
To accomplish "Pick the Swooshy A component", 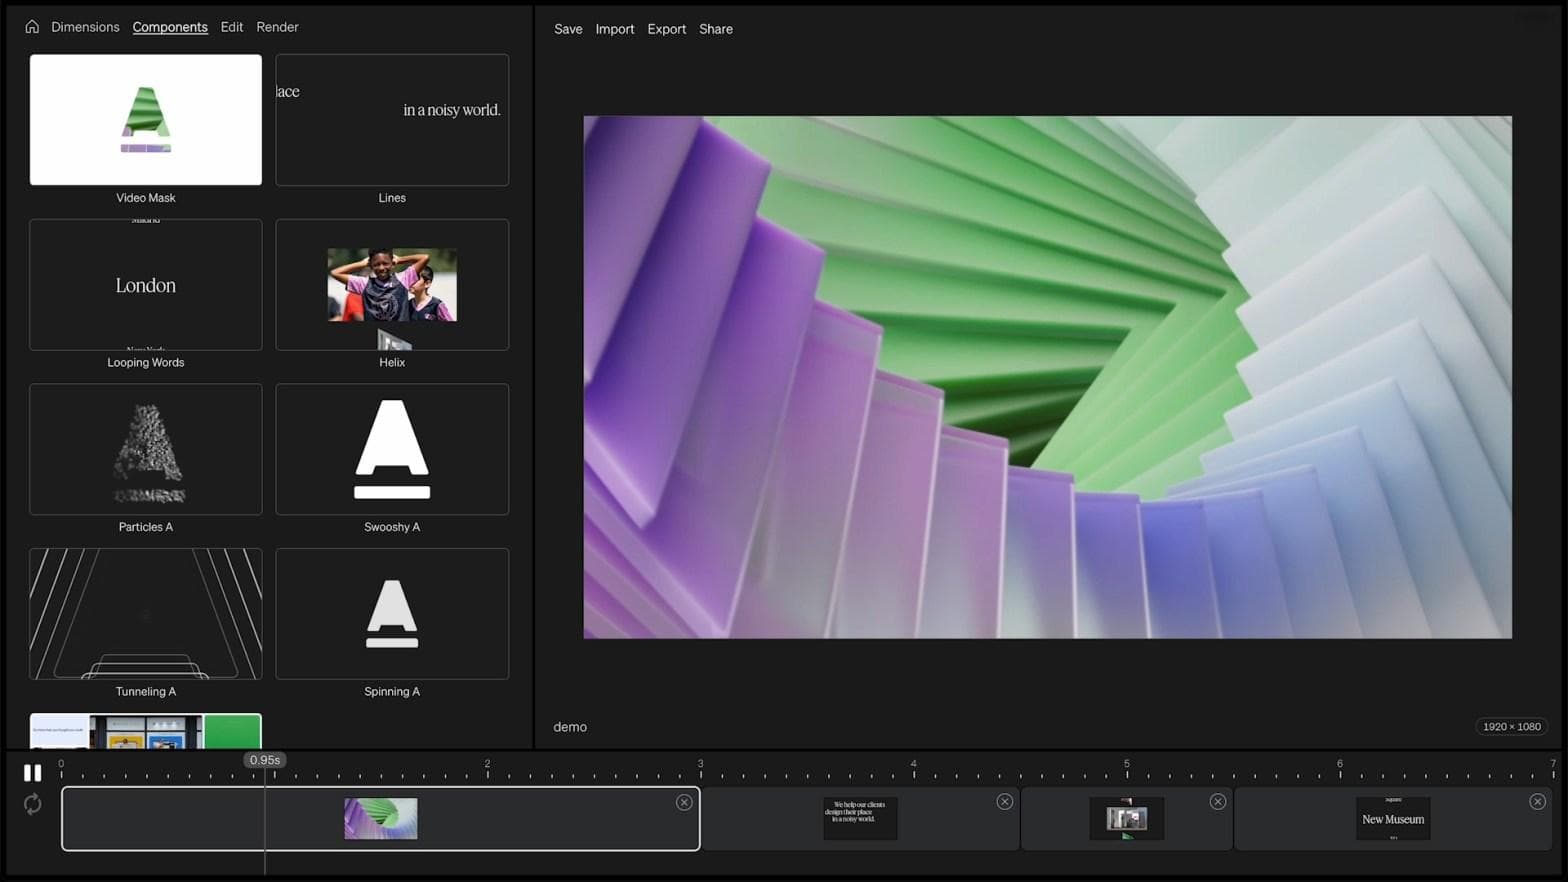I will 392,449.
